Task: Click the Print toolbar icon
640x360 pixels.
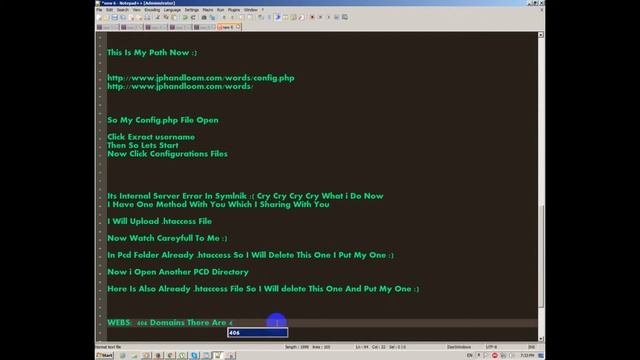Action: [x=148, y=17]
